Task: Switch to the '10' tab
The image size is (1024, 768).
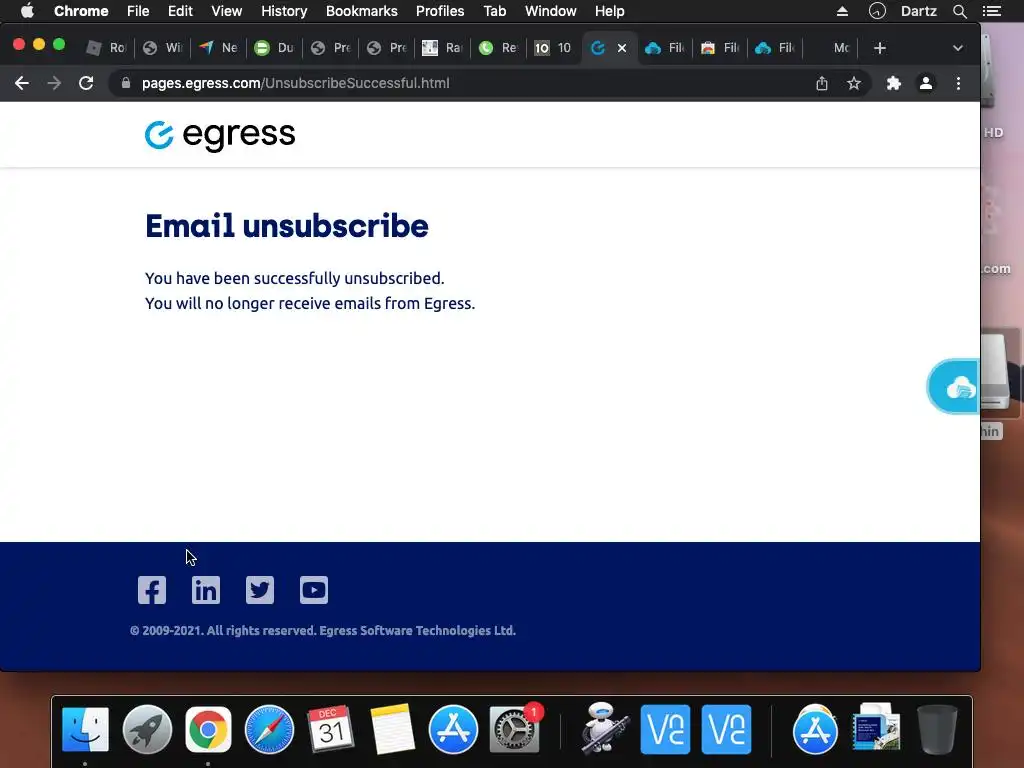Action: tap(553, 48)
